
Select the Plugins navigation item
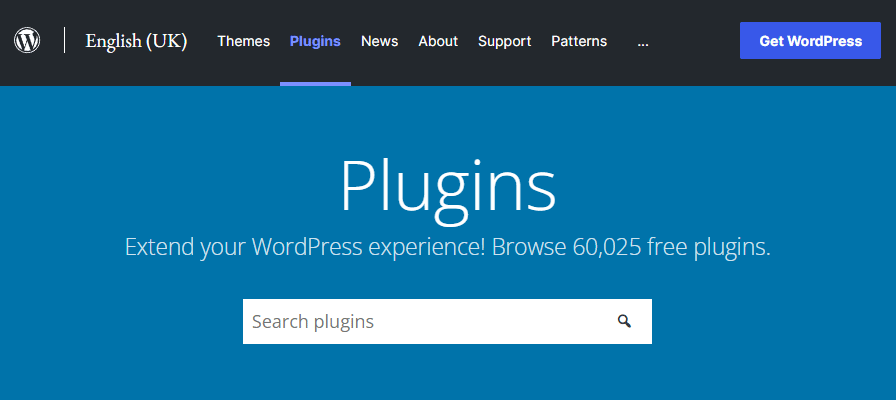315,41
